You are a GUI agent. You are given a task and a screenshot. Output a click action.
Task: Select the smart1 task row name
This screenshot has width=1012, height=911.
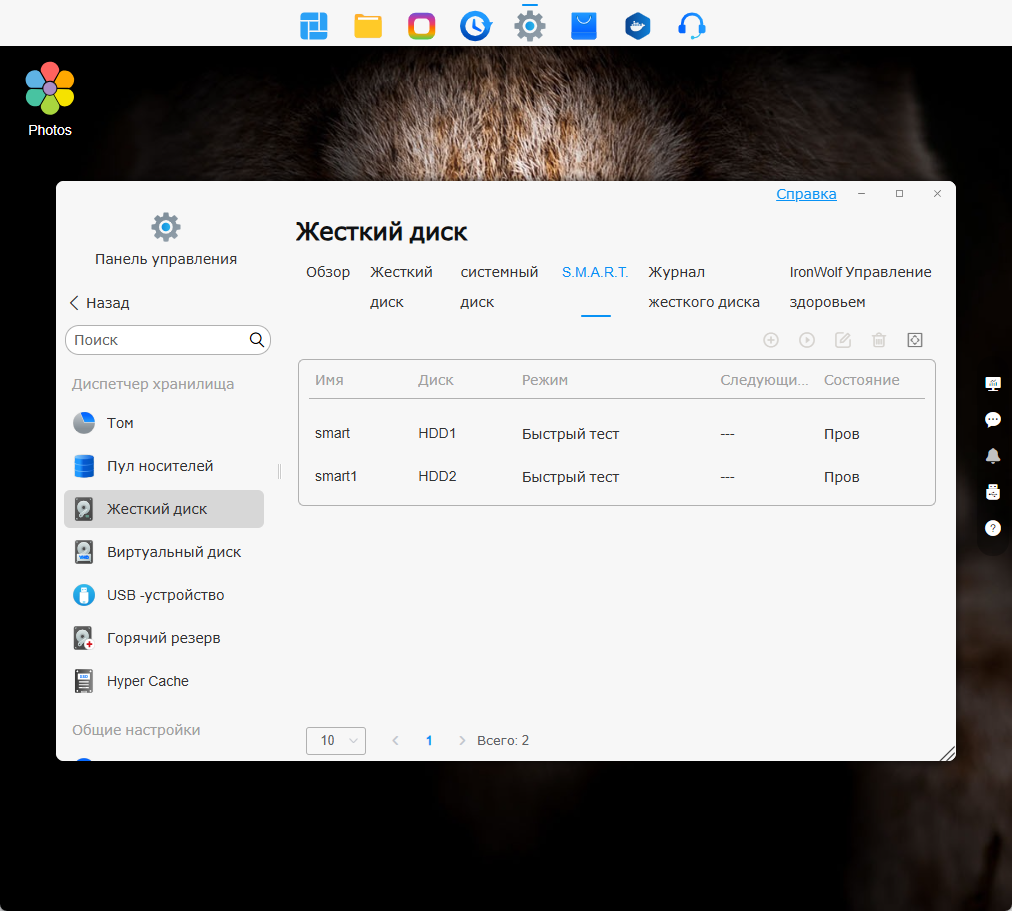click(336, 476)
